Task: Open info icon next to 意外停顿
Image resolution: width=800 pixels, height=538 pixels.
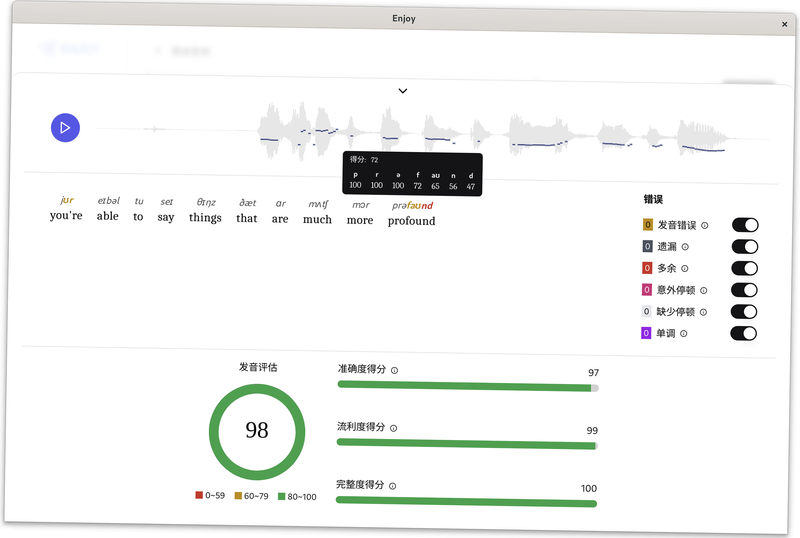Action: [x=704, y=290]
